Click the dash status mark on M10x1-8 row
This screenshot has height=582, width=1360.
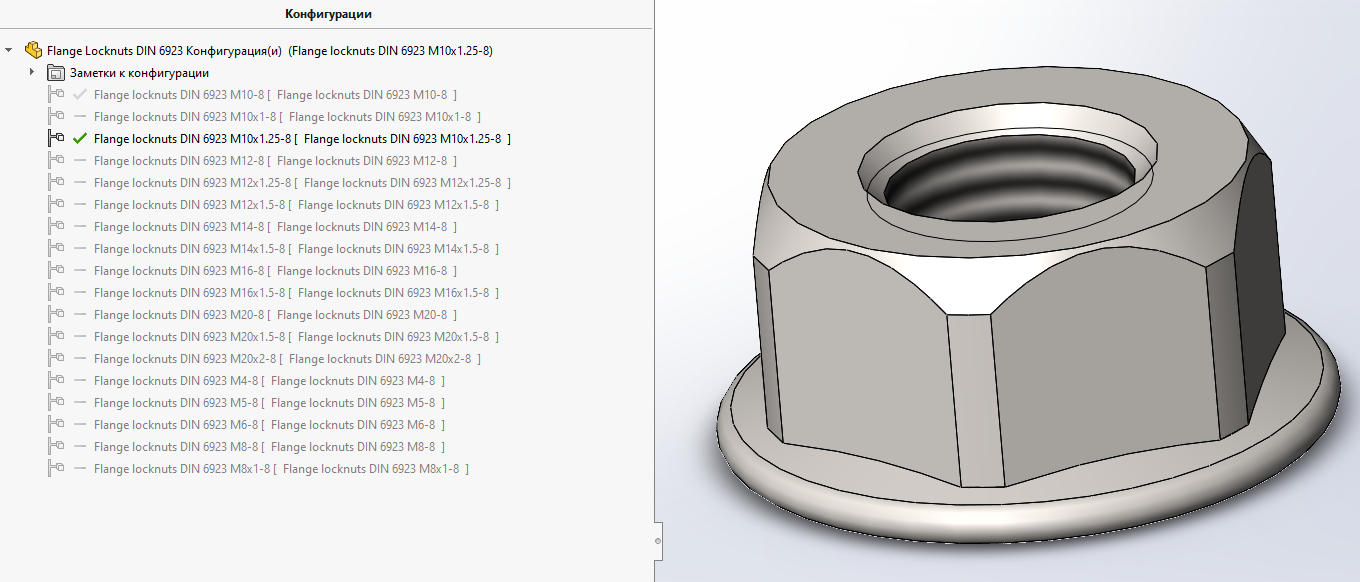click(81, 117)
